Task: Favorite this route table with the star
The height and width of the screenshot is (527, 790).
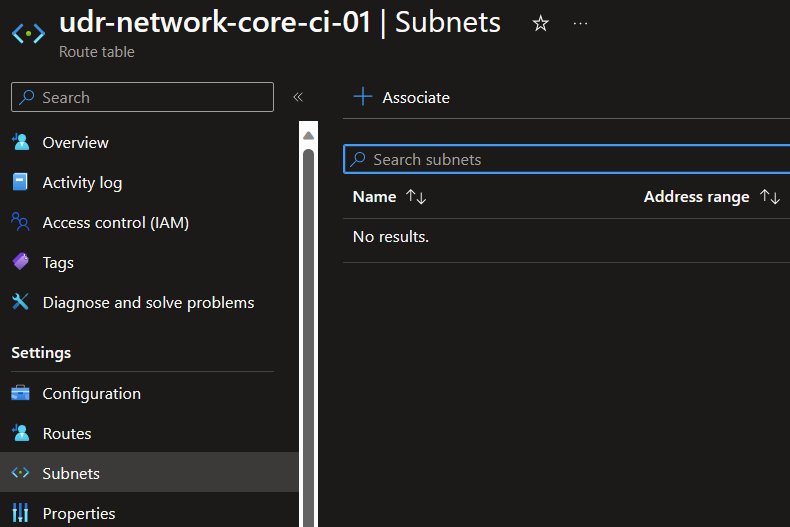Action: (541, 23)
